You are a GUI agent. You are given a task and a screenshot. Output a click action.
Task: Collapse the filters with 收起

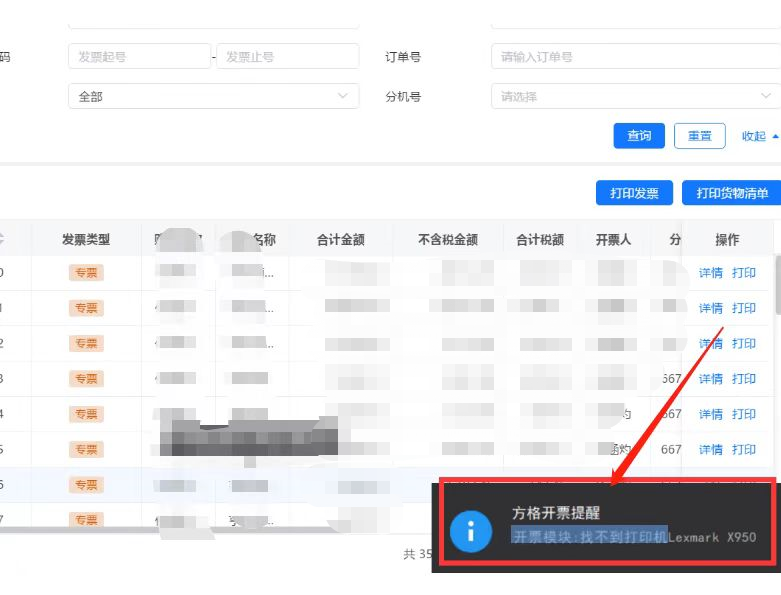[x=758, y=136]
